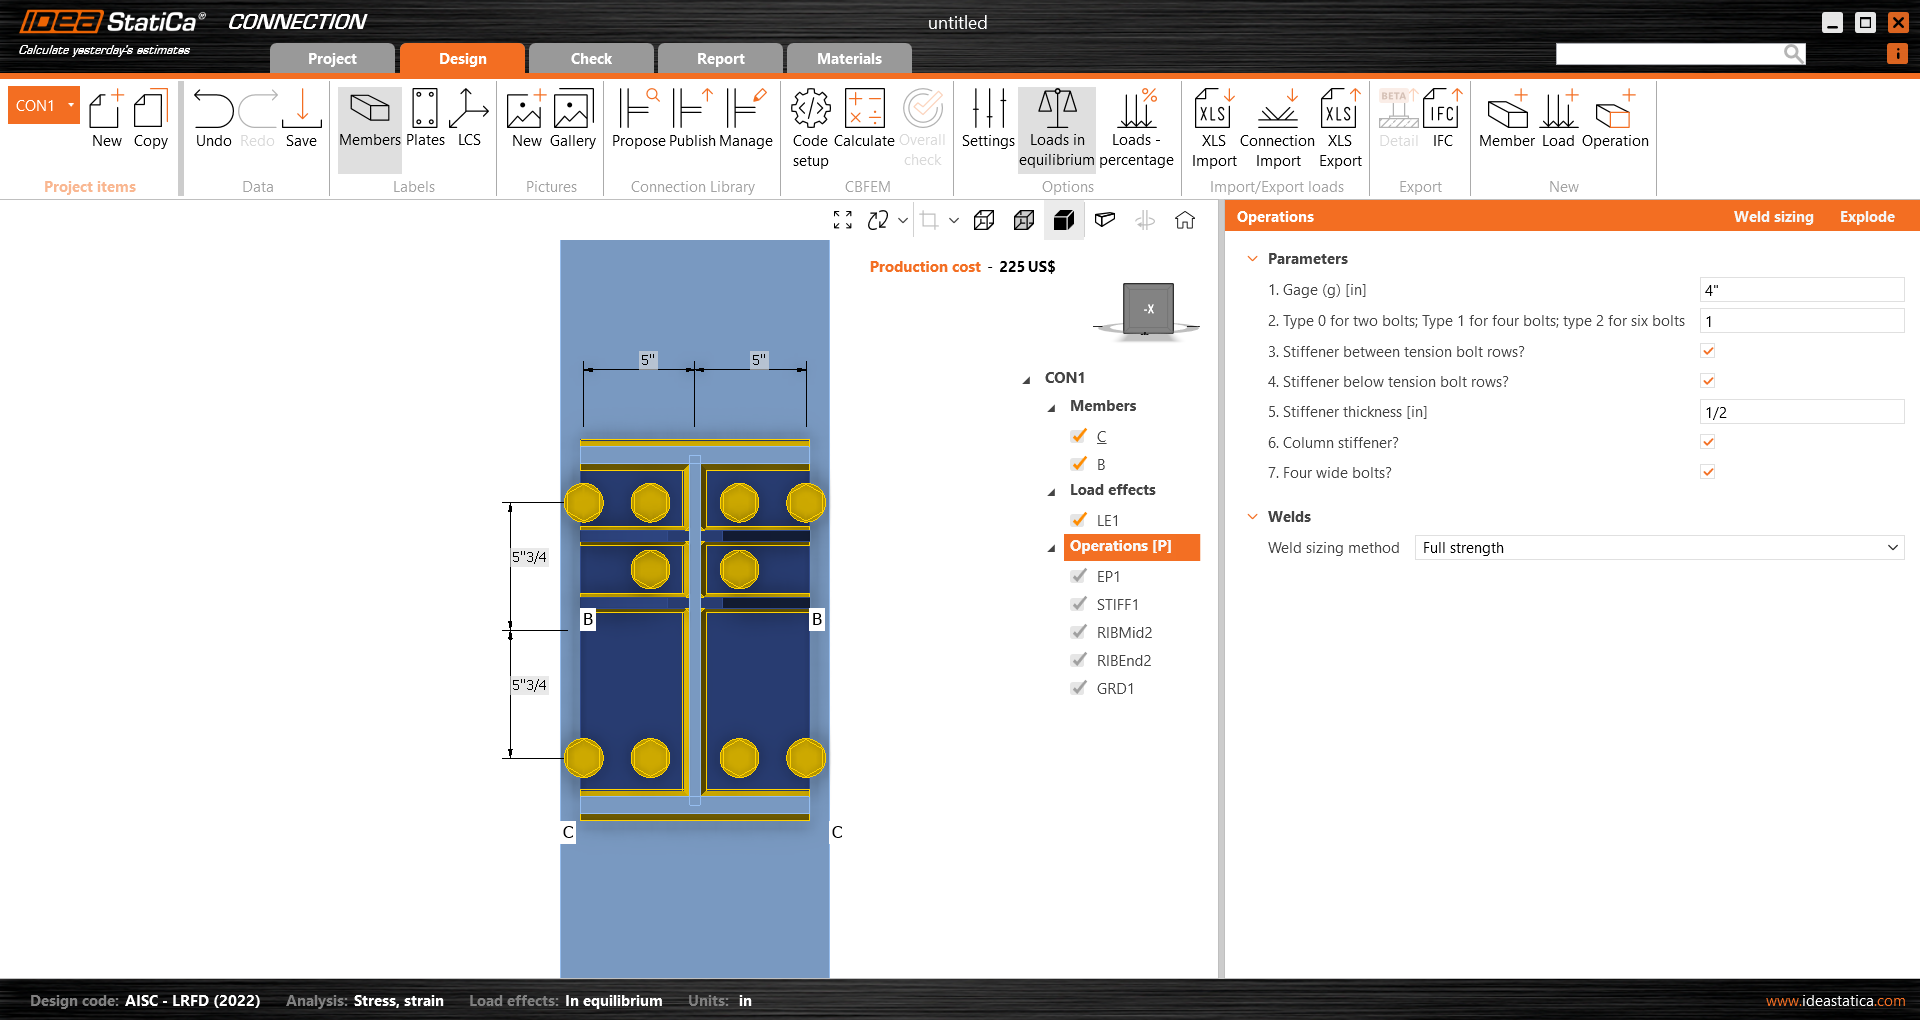Screen dimensions: 1920x1020
Task: Click the Stiffener thickness input field
Action: (x=1801, y=412)
